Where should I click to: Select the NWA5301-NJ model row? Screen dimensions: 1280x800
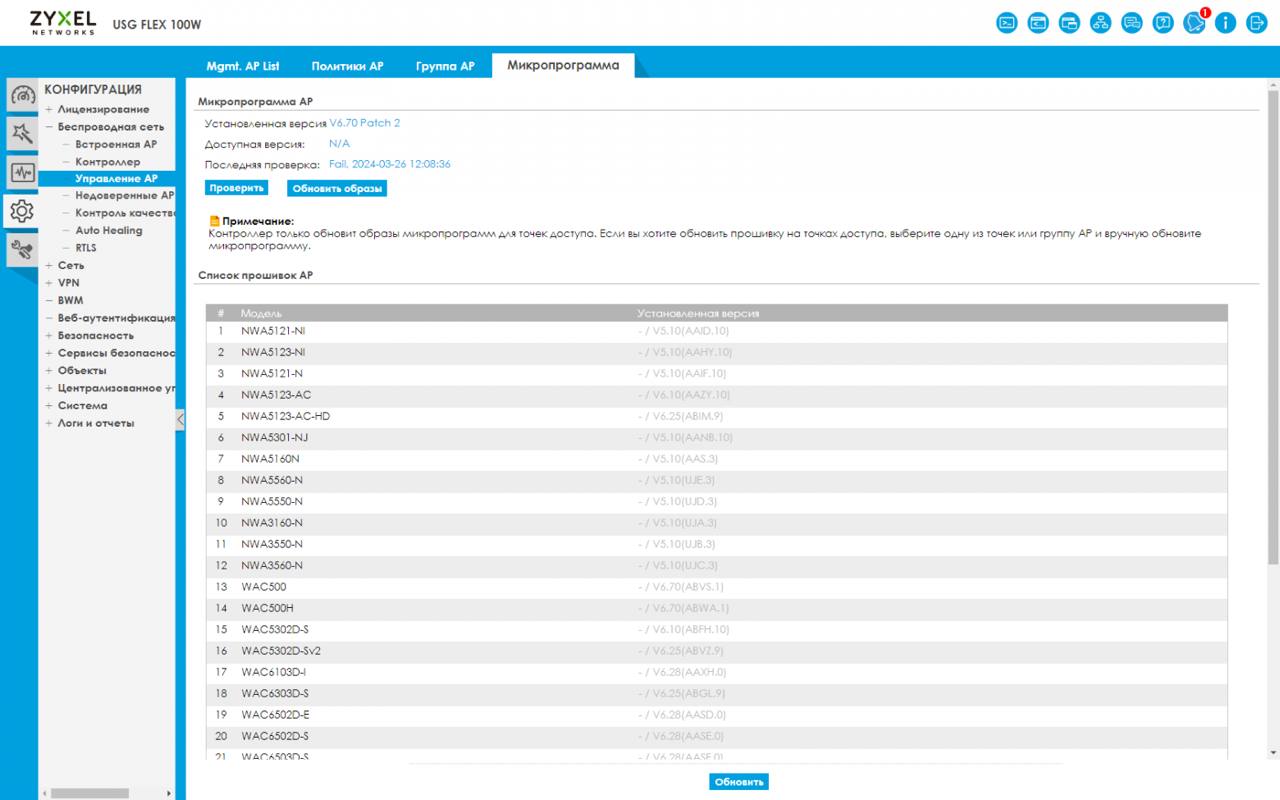click(717, 438)
